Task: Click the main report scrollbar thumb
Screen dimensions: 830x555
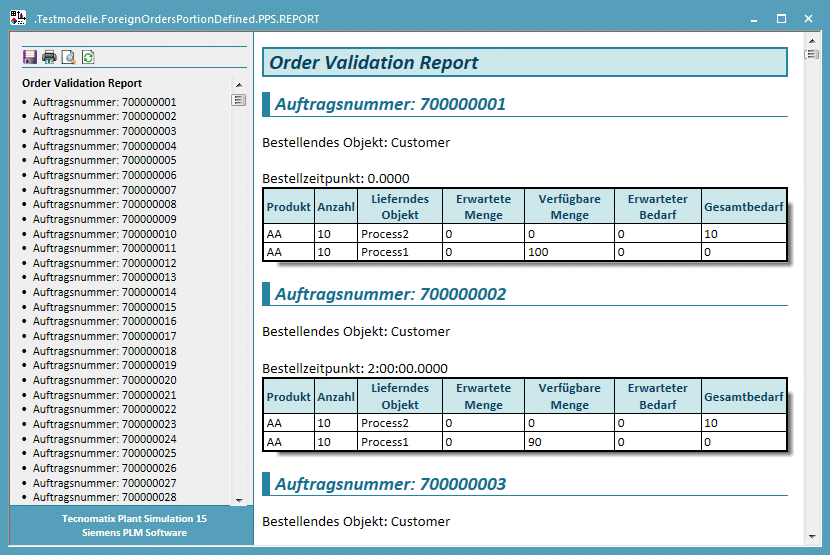Action: 811,55
